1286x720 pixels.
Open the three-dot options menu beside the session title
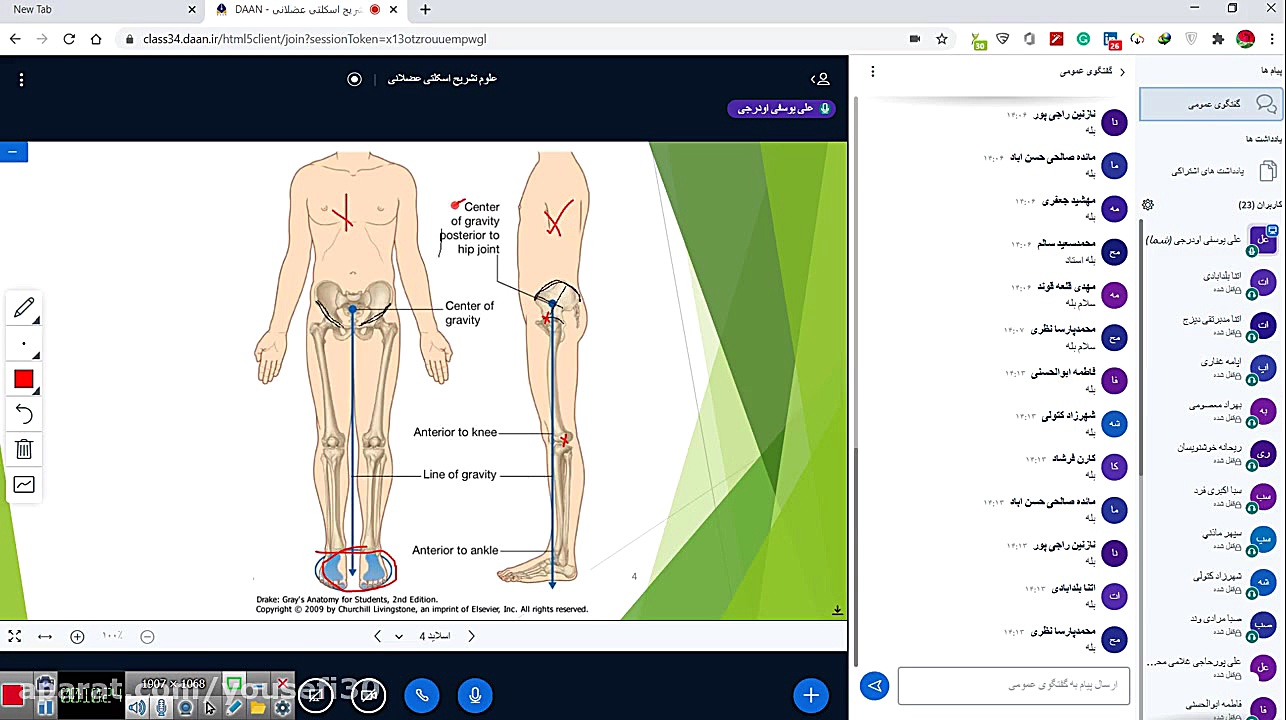tap(21, 79)
